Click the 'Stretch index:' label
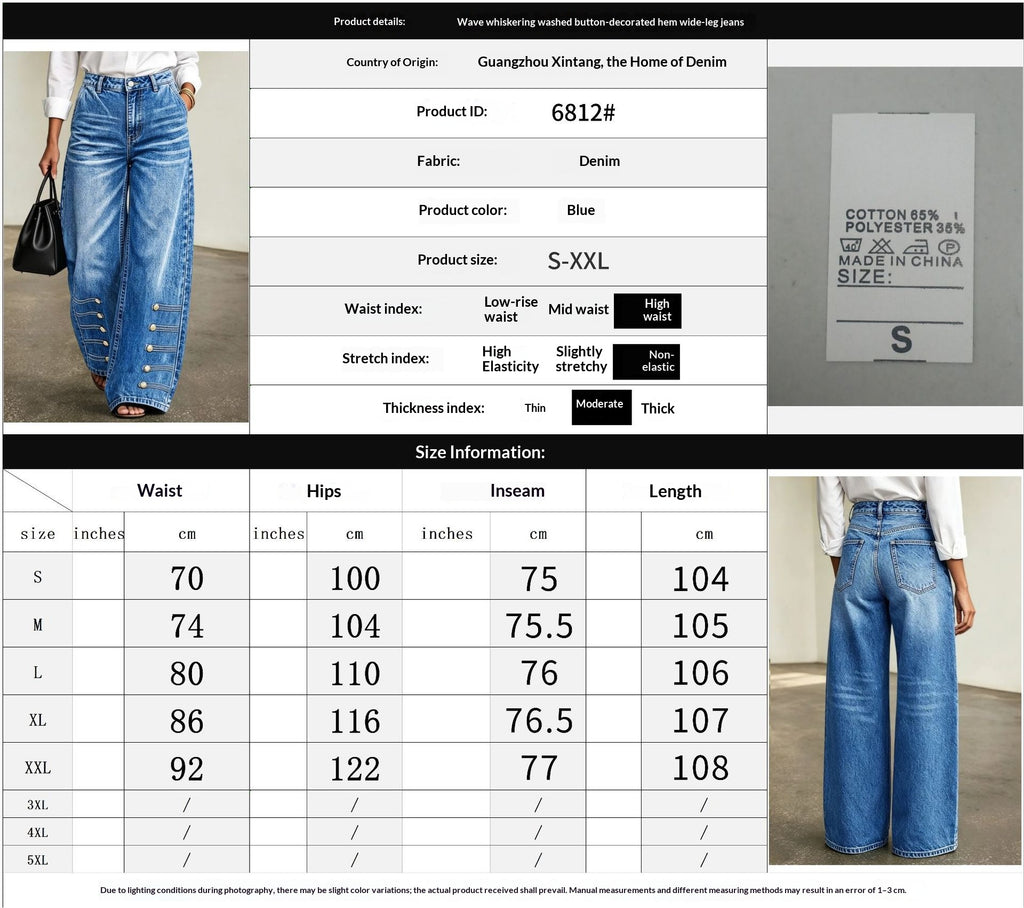The height and width of the screenshot is (908, 1024). coord(385,359)
